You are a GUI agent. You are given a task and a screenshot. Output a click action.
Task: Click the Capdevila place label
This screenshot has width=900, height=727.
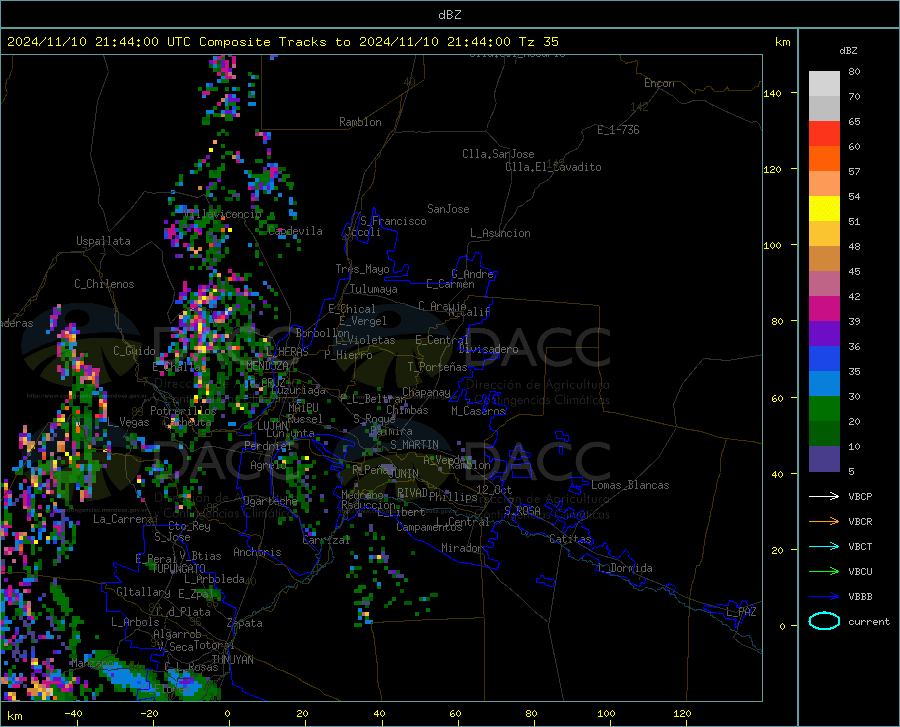295,231
